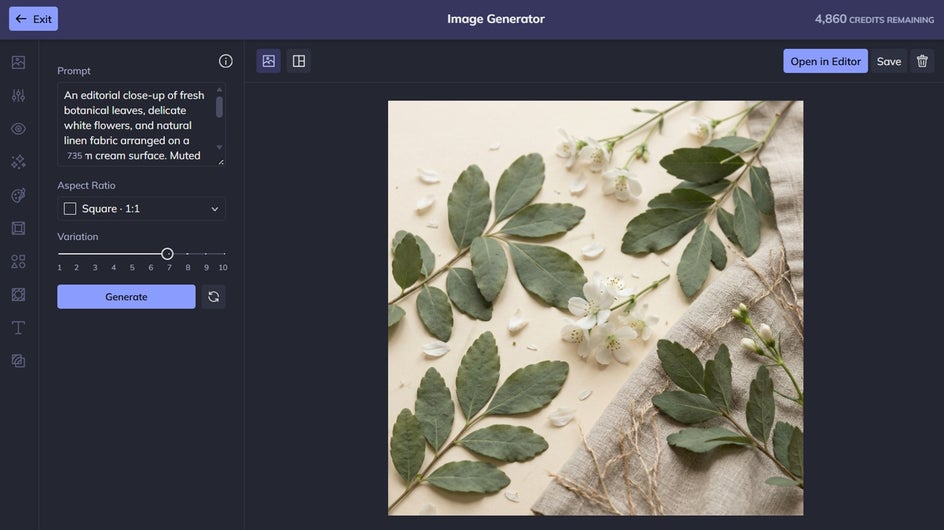Viewport: 944px width, 530px height.
Task: Click the 'Image Generator' title
Action: [495, 19]
